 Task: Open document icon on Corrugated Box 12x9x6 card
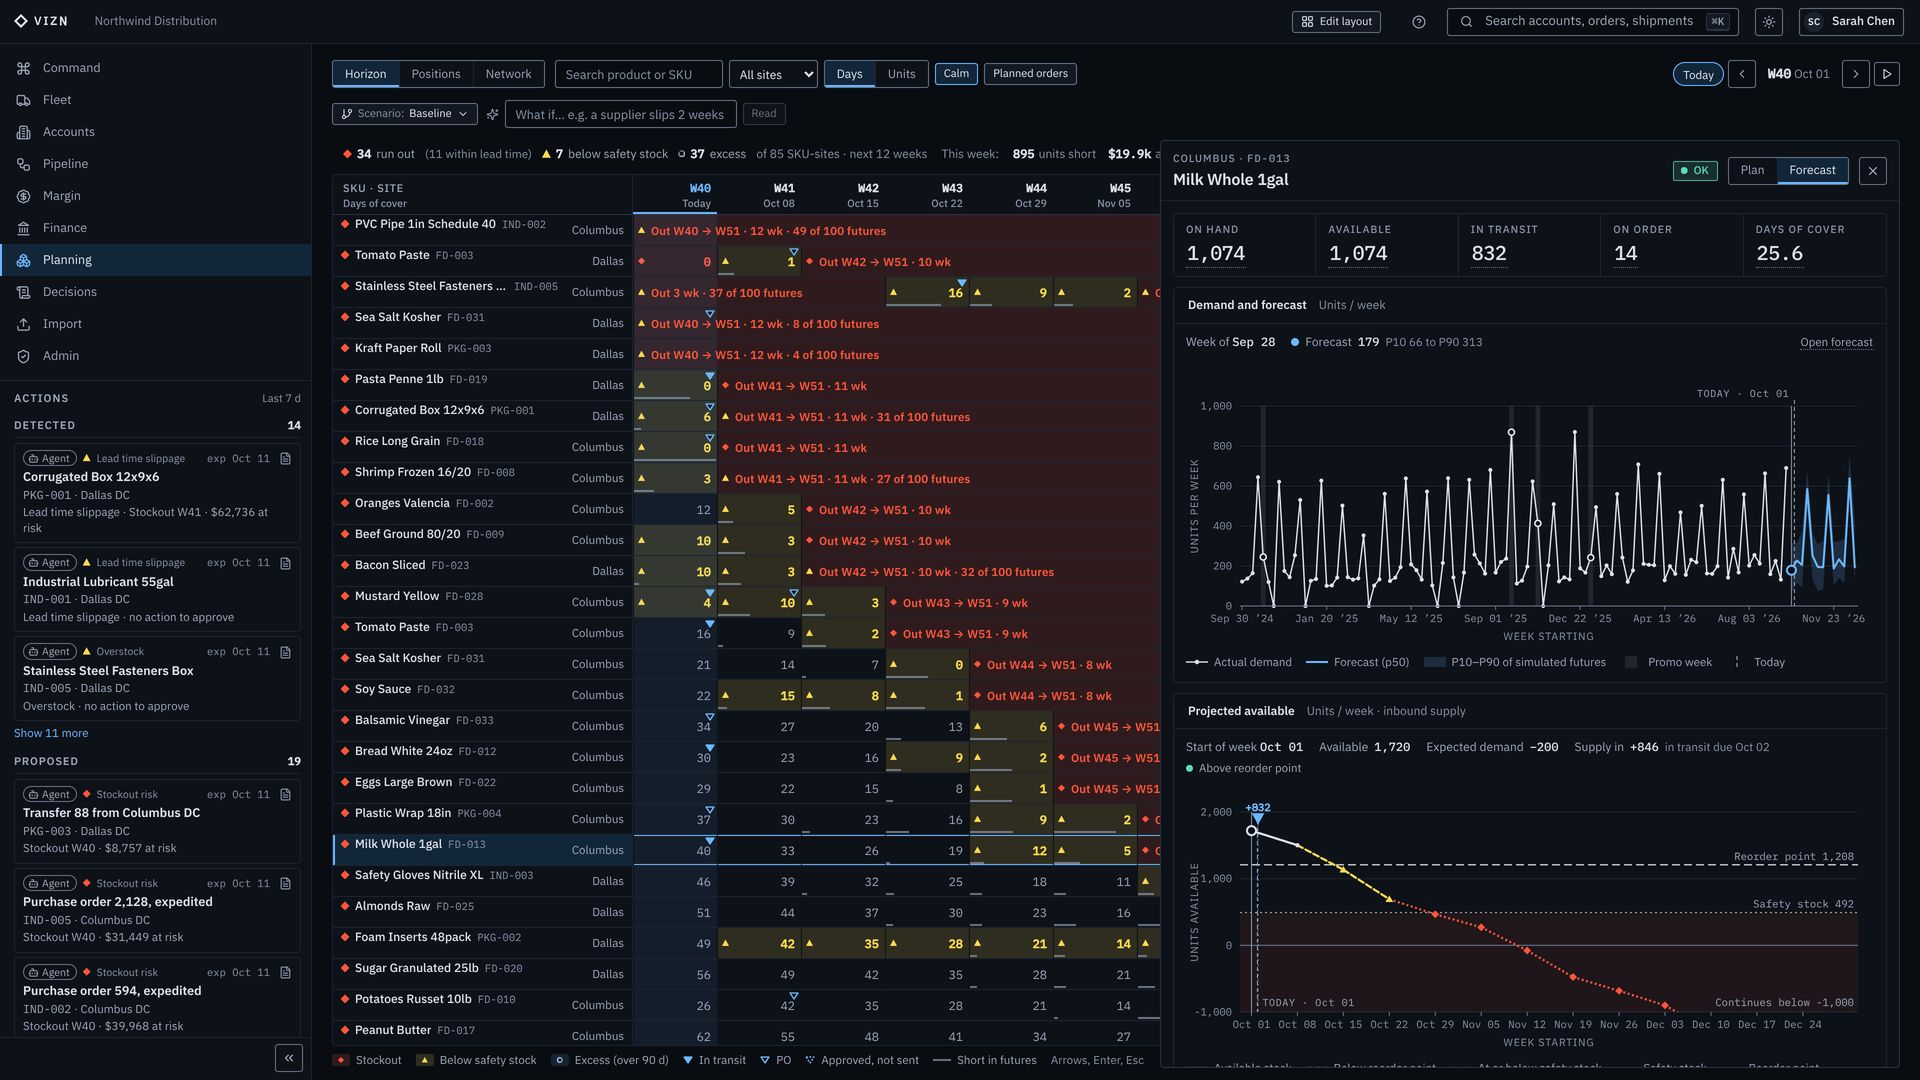286,459
